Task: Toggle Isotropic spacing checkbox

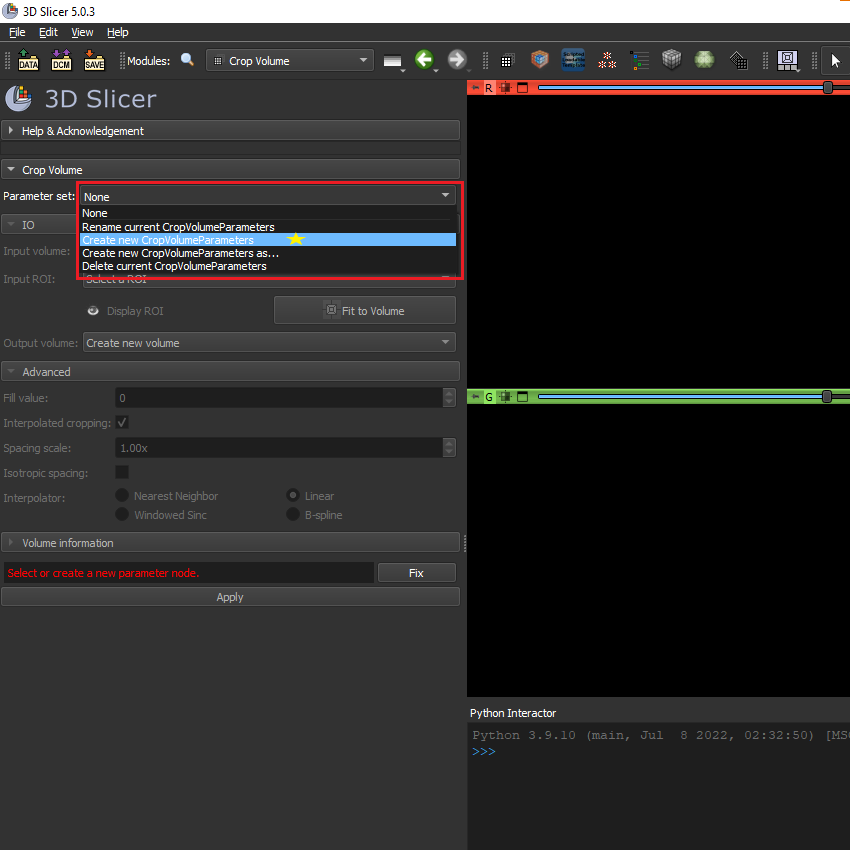Action: coord(123,472)
